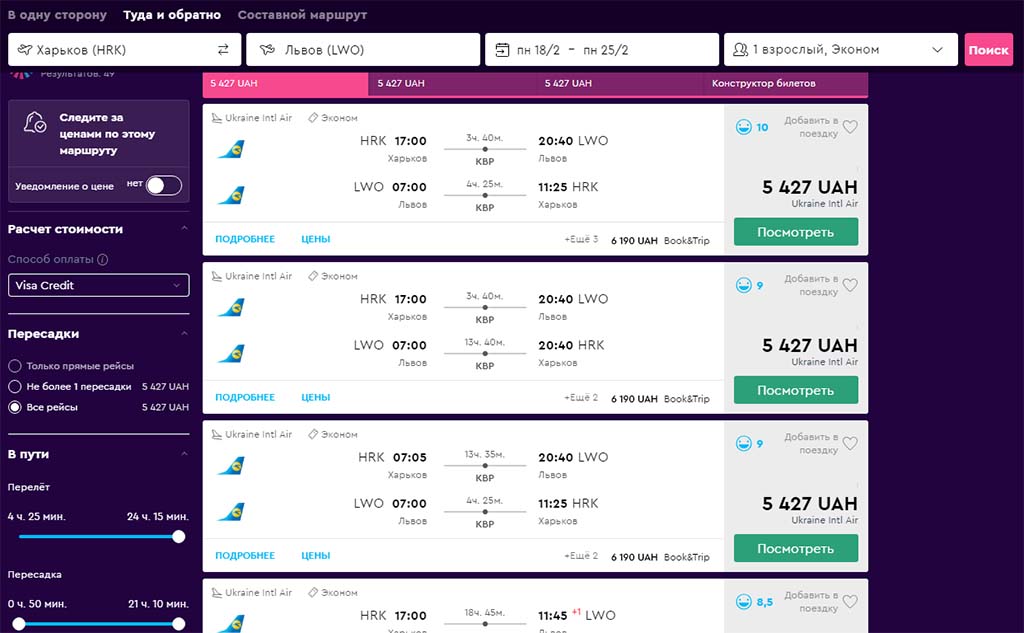Click Подробнее link on first flight card

[244, 239]
